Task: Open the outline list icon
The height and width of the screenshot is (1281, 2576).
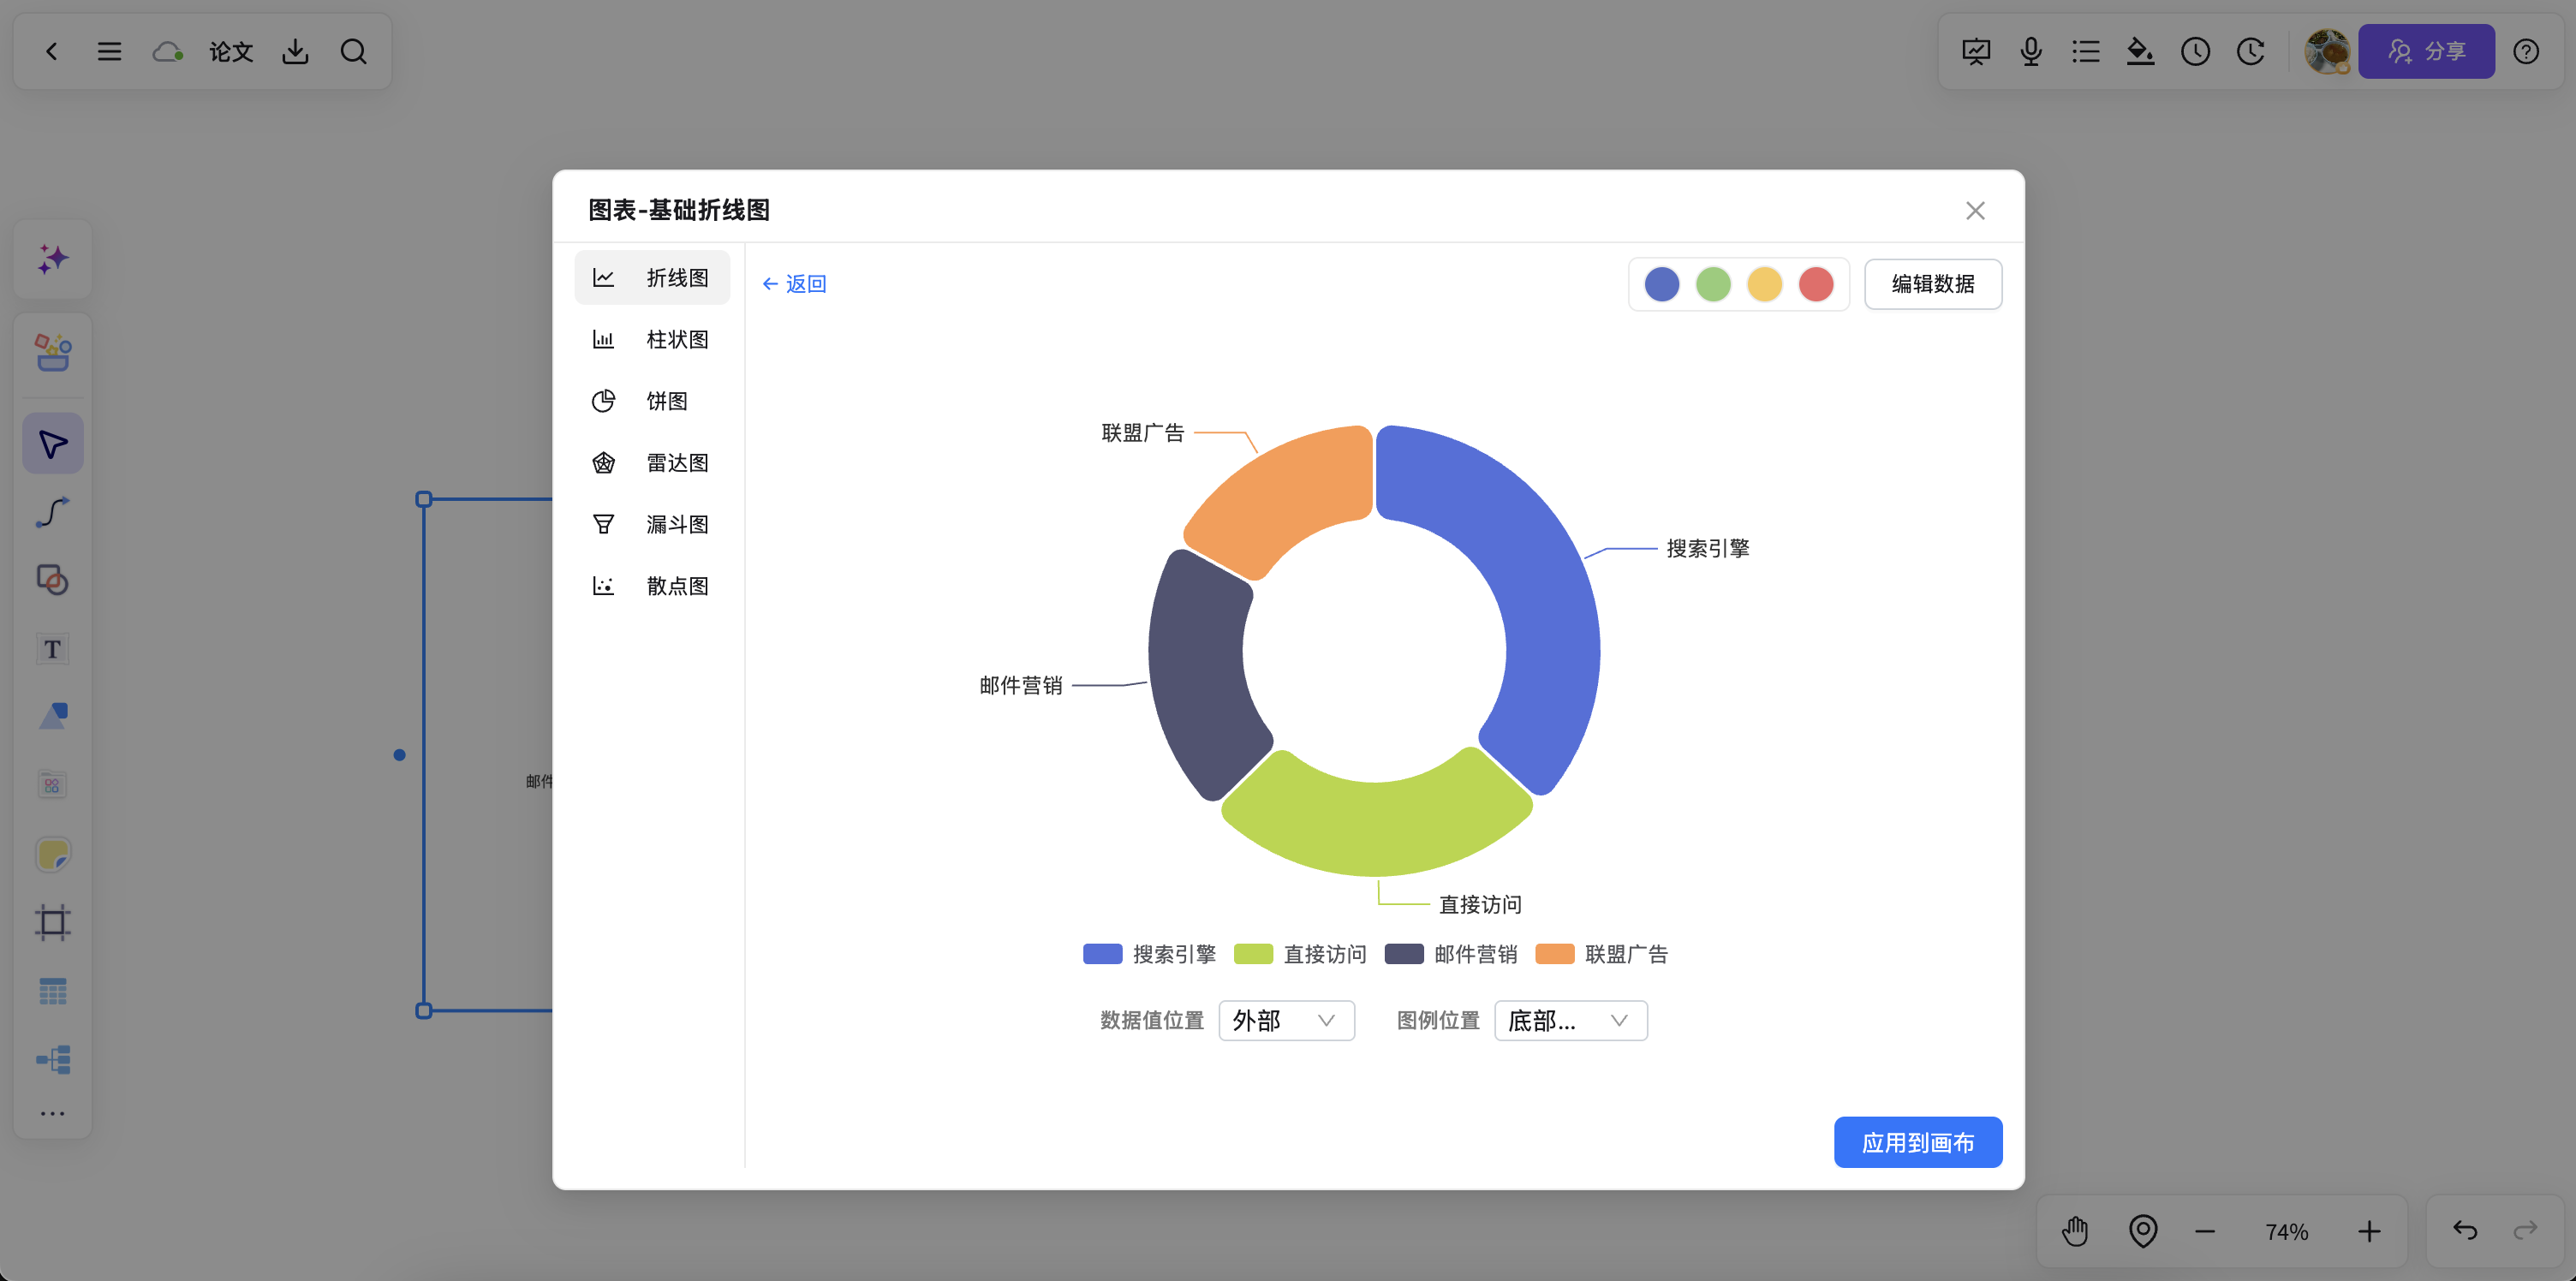Action: click(x=2086, y=51)
